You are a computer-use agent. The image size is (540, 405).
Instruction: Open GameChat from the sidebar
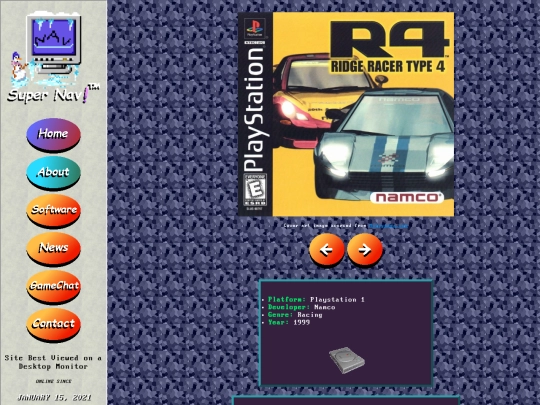[x=53, y=287]
